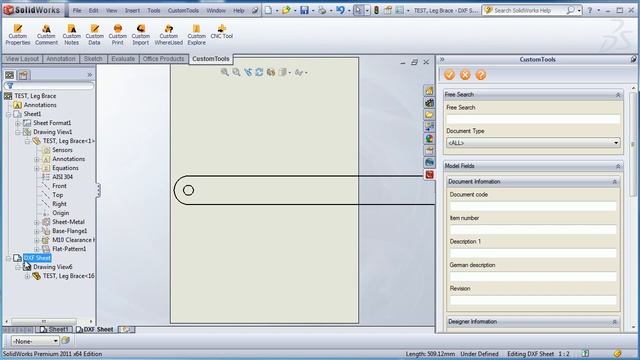Screen dimensions: 640x360
Task: Collapse the Model Fields section
Action: tap(618, 166)
